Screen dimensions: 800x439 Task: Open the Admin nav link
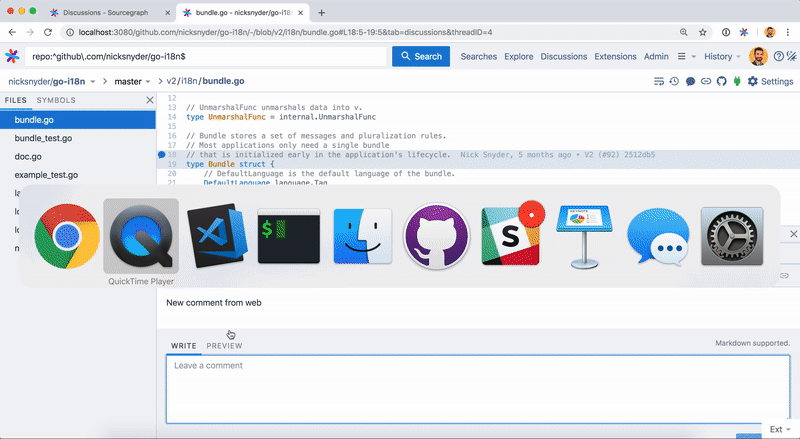tap(656, 56)
